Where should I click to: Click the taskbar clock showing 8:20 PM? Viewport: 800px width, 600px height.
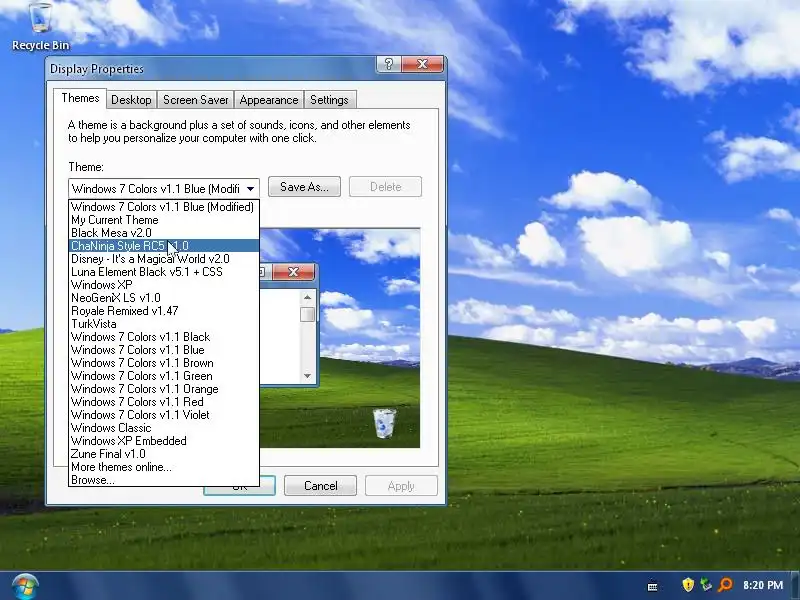click(763, 585)
